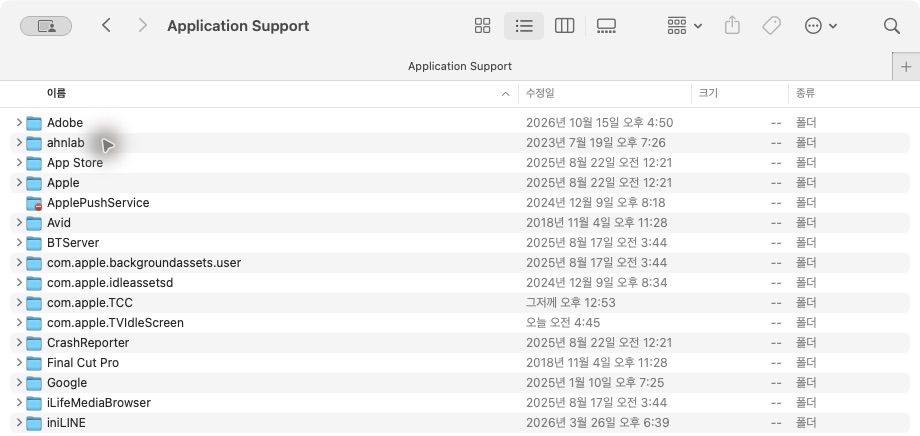Viewport: 920px width, 436px height.
Task: Sort by the 종류 column header
Action: point(805,93)
